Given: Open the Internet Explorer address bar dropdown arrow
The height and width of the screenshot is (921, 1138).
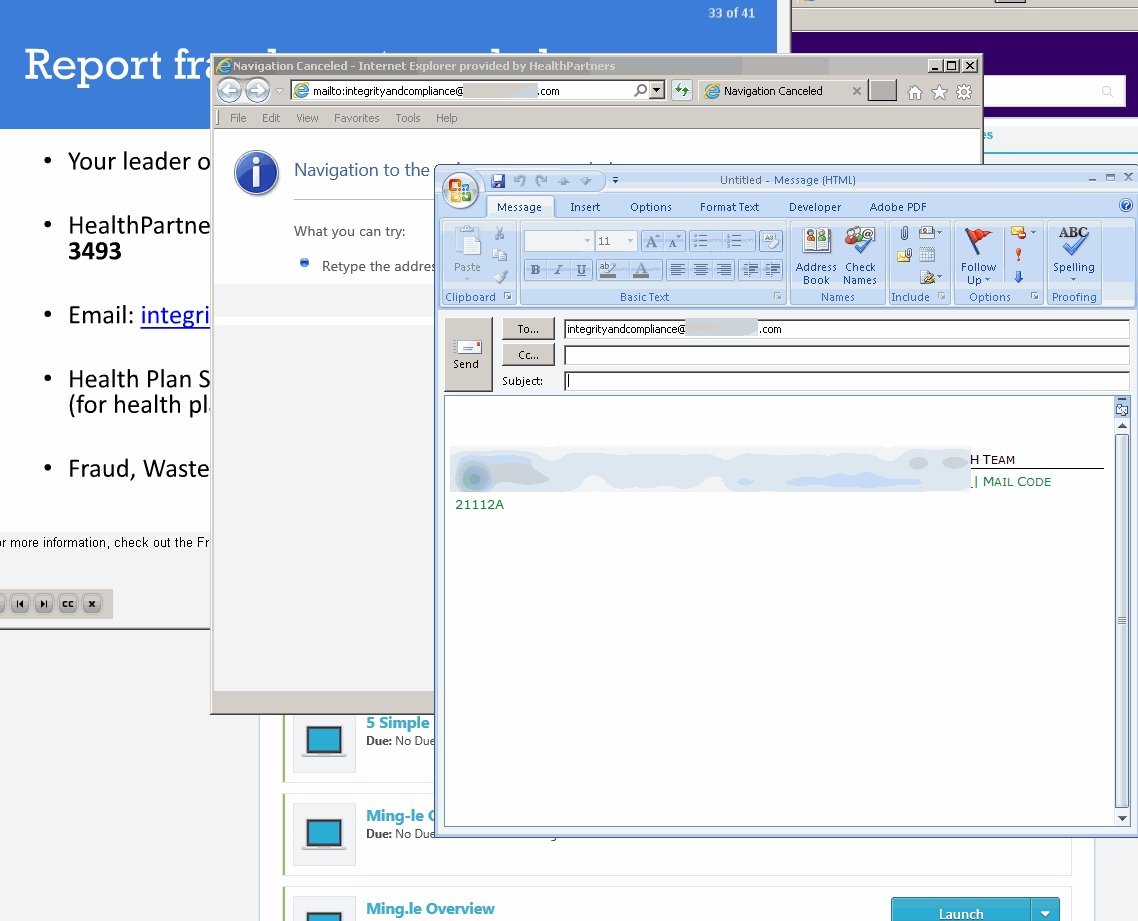Looking at the screenshot, I should [657, 91].
